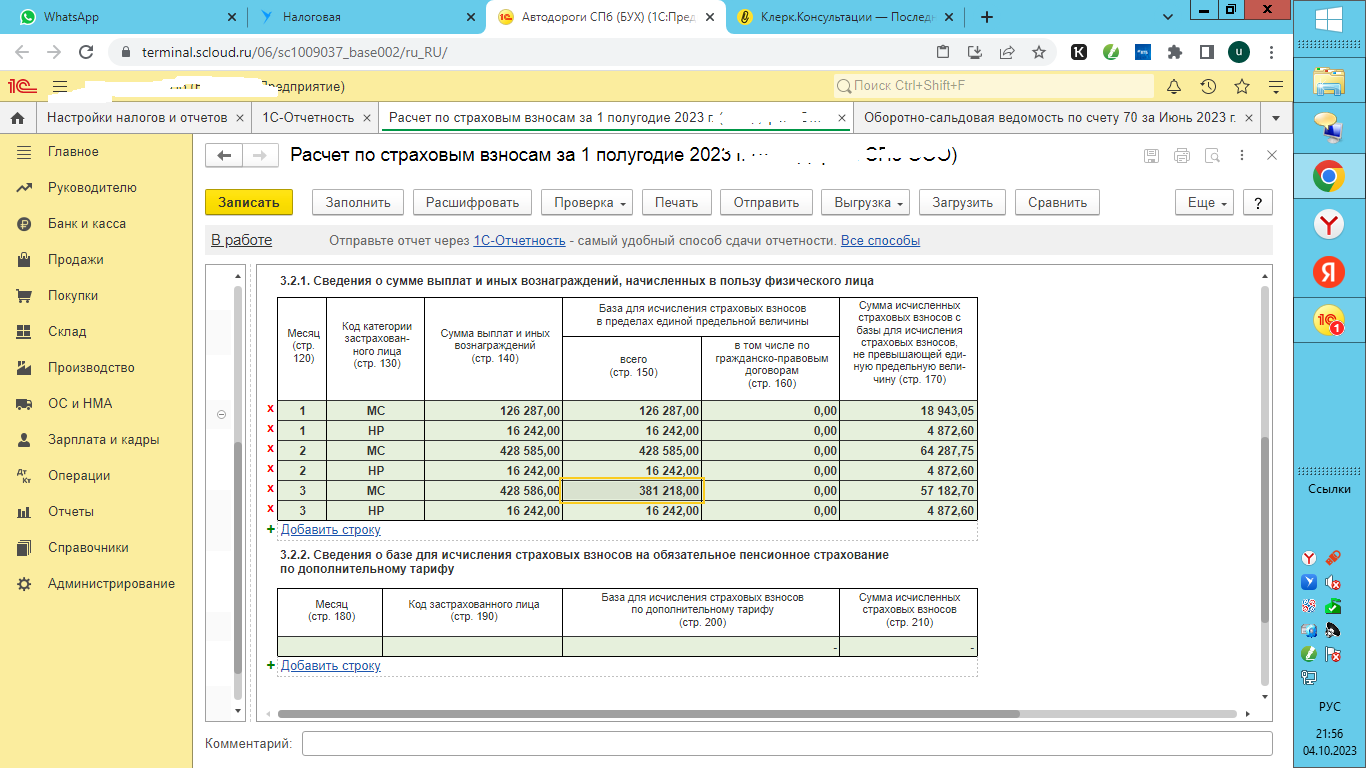Click the В работе status link
The height and width of the screenshot is (768, 1366).
tap(241, 240)
